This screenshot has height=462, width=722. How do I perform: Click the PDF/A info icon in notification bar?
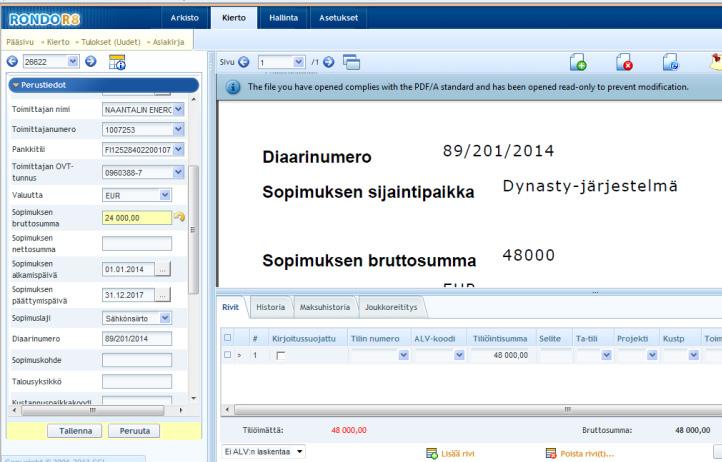click(x=233, y=87)
